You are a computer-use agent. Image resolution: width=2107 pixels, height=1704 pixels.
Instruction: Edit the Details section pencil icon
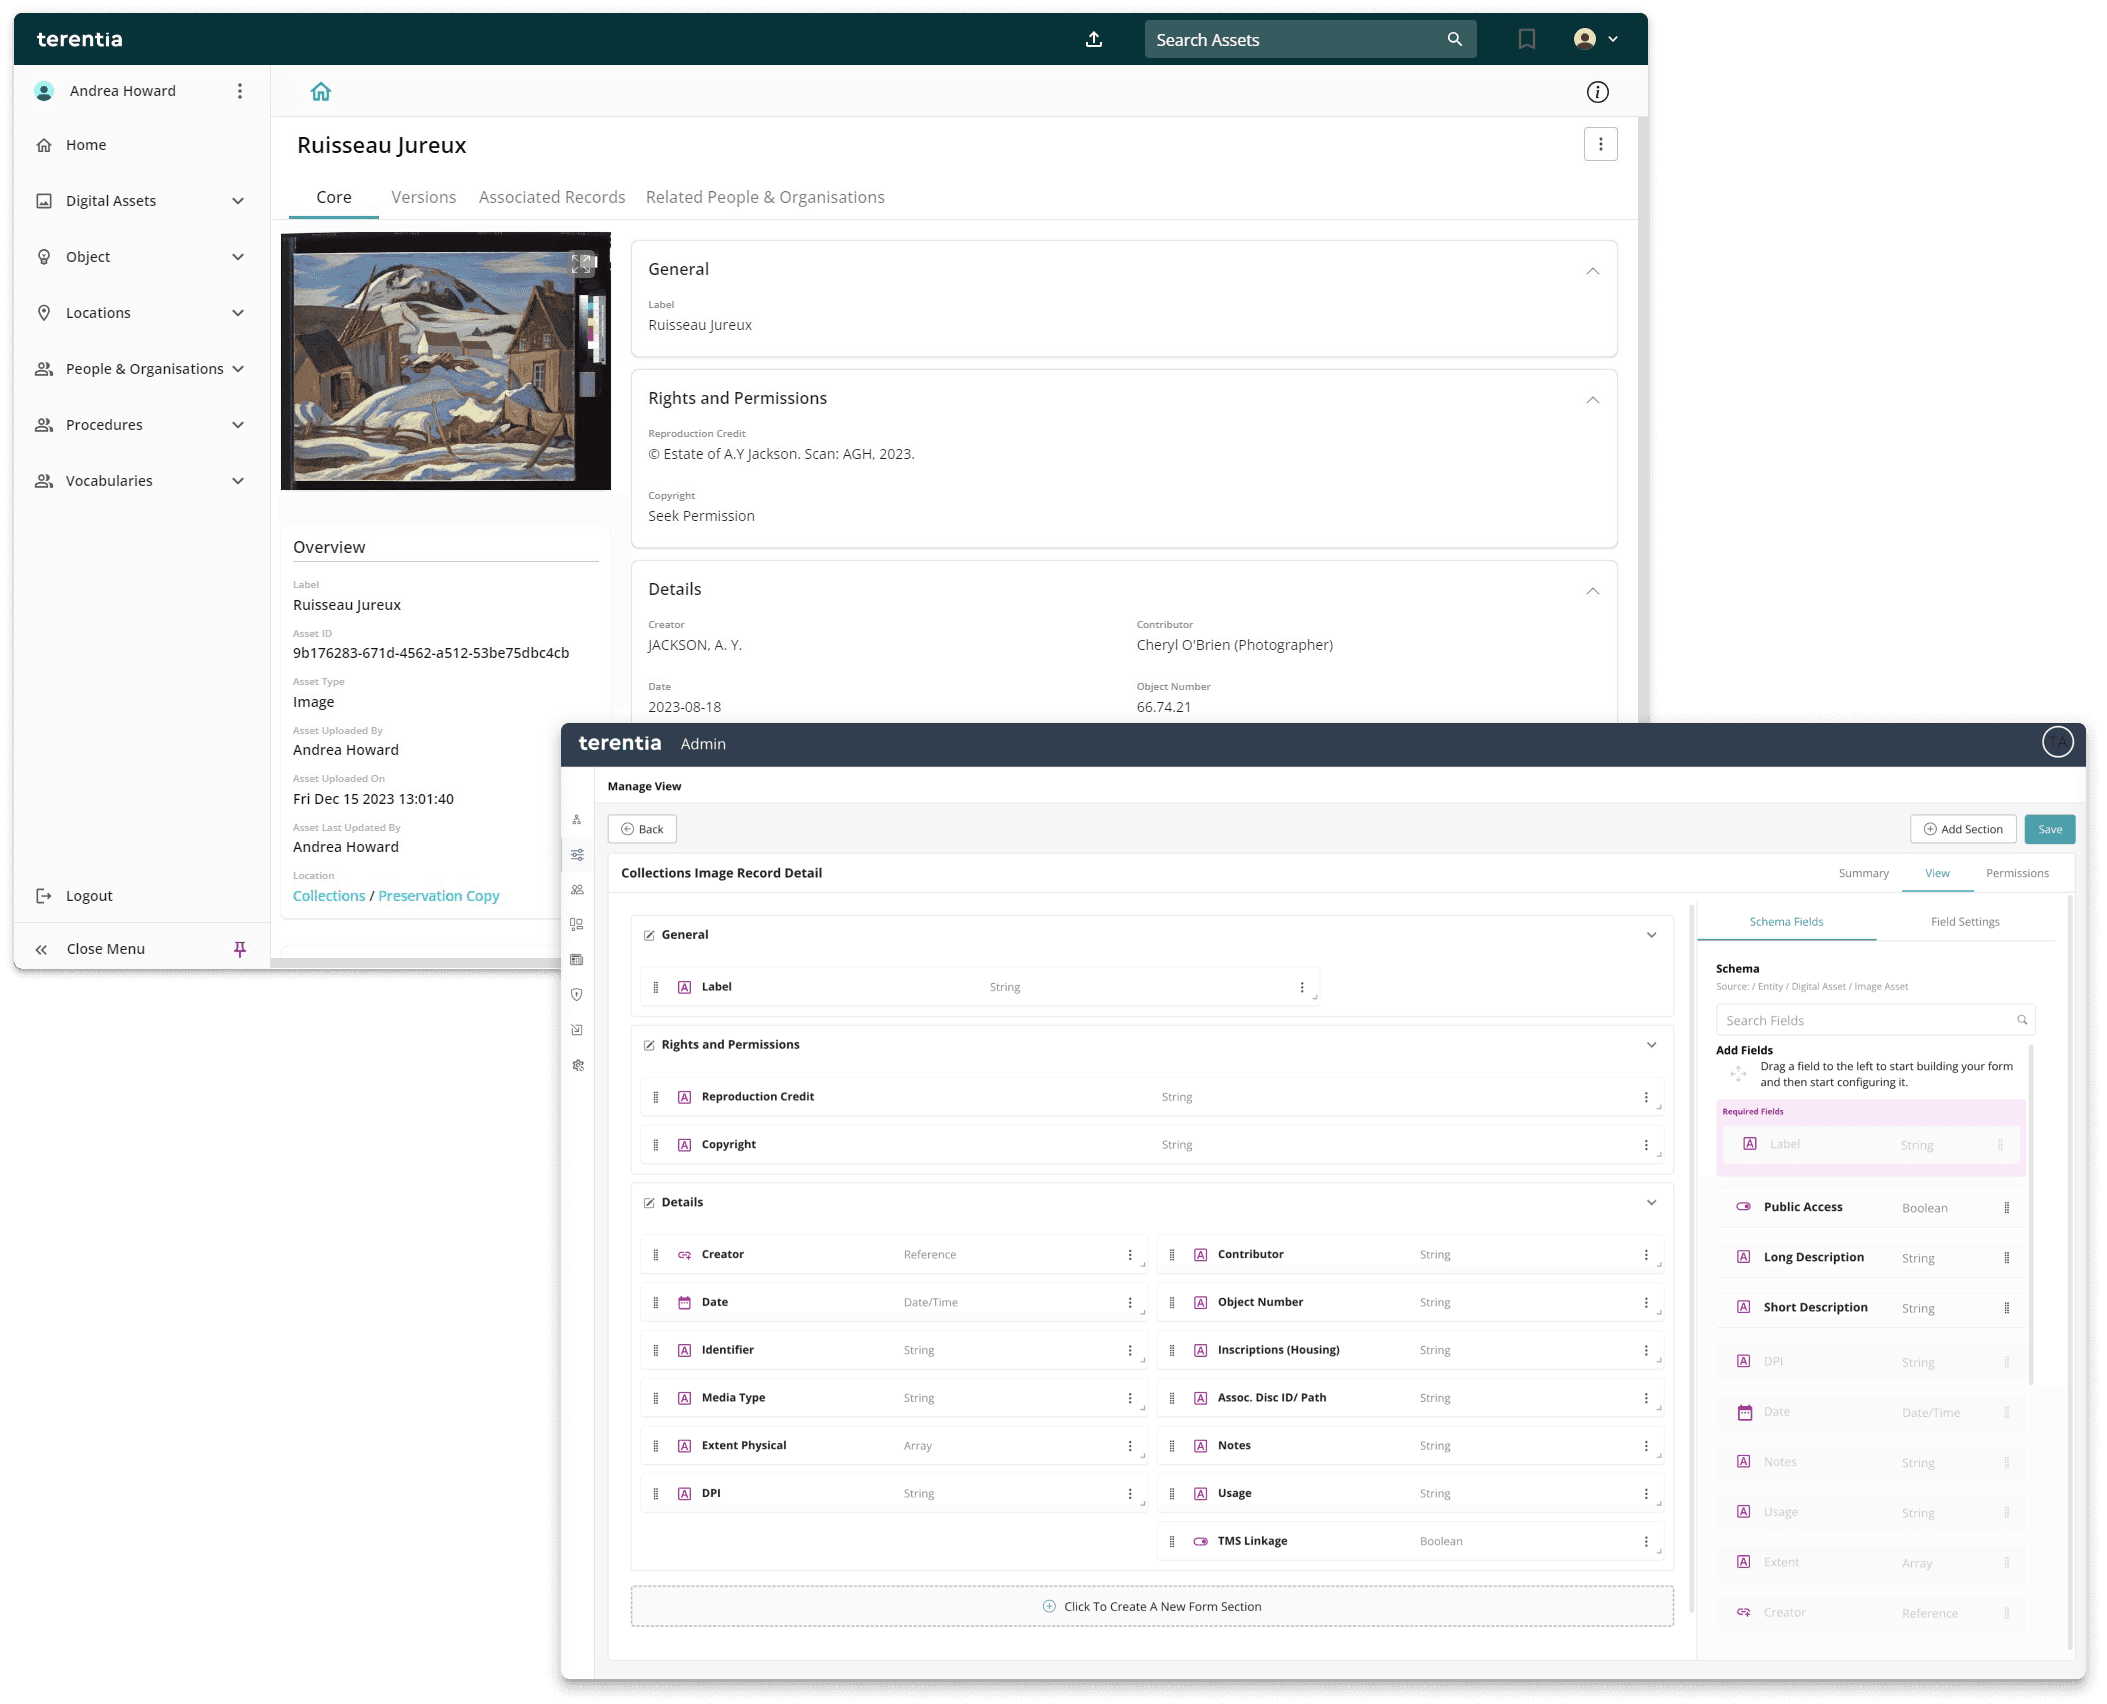(x=649, y=1203)
